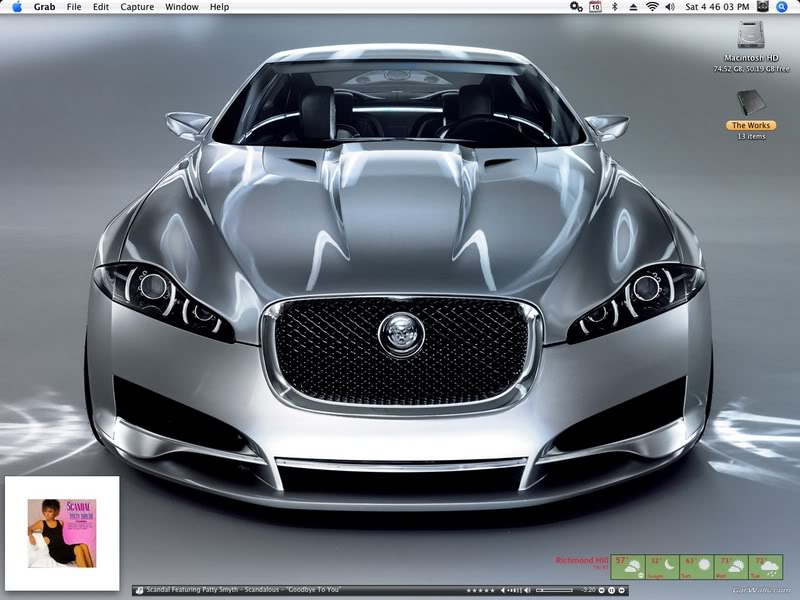
Task: Click the song progress bar
Action: tap(554, 590)
